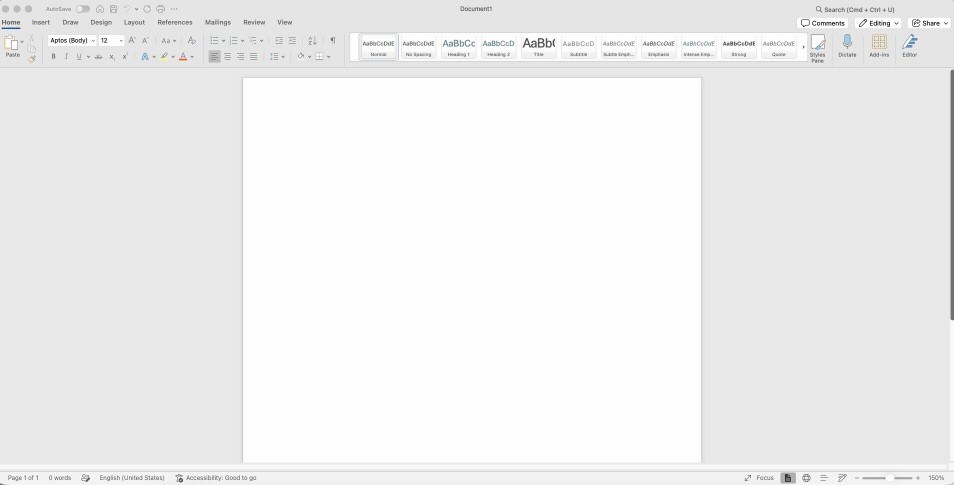Switch to the Insert tab

click(41, 23)
